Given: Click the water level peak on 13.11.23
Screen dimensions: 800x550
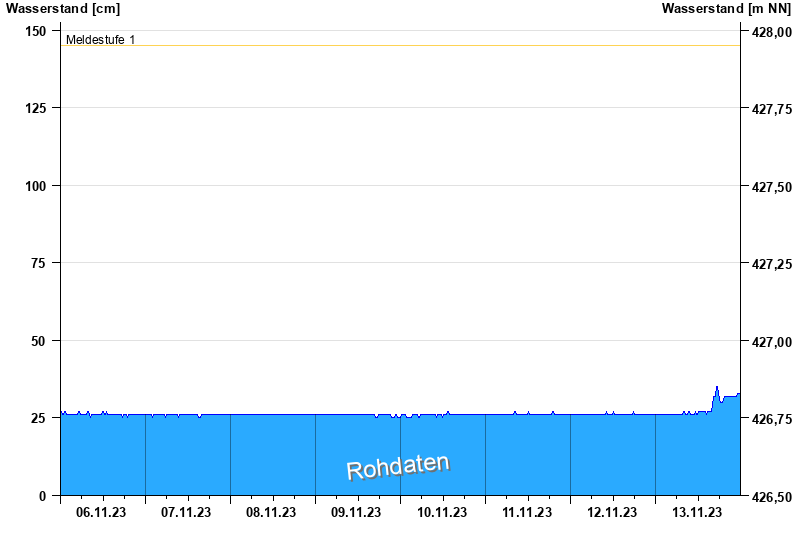Looking at the screenshot, I should [717, 387].
